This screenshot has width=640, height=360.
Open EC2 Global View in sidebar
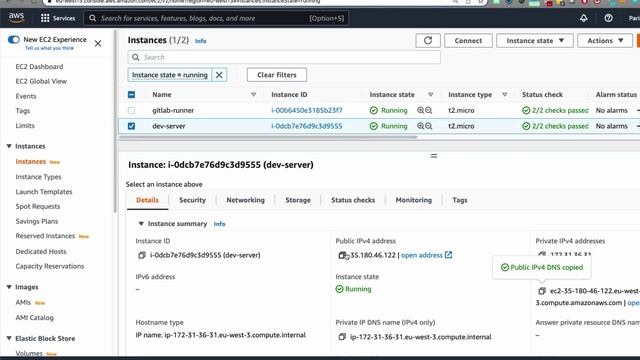[x=41, y=81]
